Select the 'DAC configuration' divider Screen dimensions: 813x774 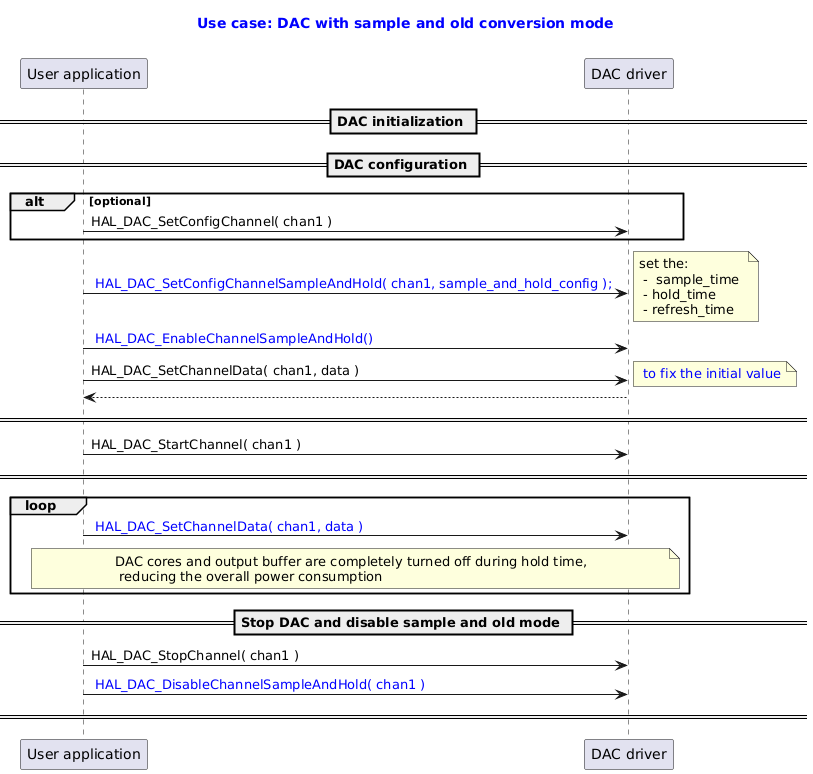pyautogui.click(x=403, y=164)
